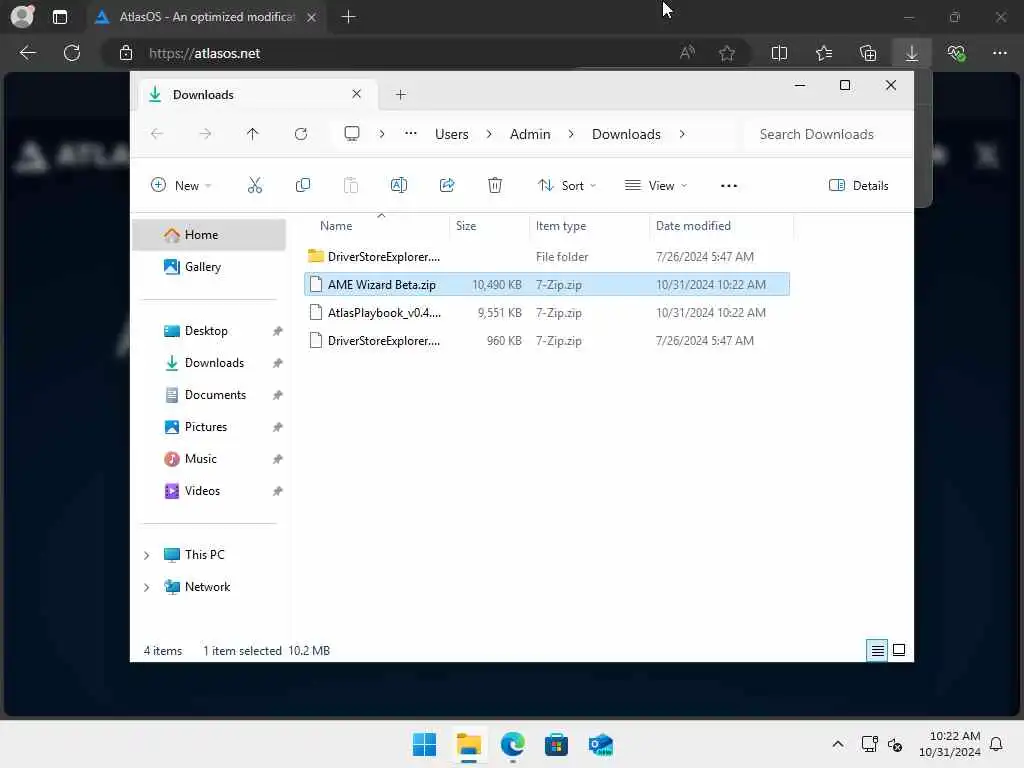Open Outlook from taskbar
This screenshot has width=1024, height=768.
pos(600,744)
